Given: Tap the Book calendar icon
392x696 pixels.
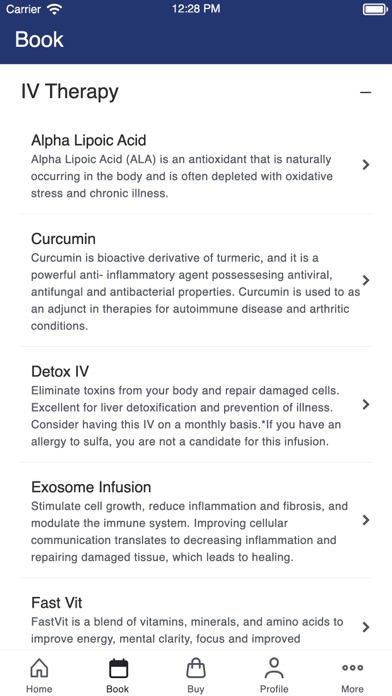Looking at the screenshot, I should coord(118,668).
